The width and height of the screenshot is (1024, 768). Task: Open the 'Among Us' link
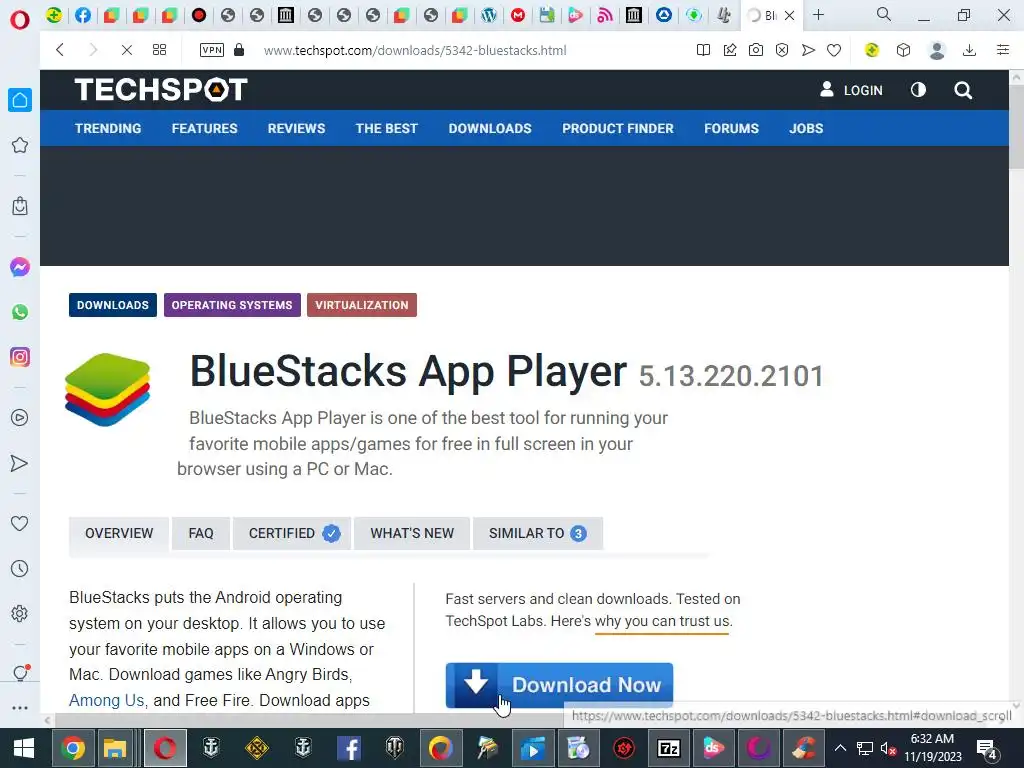tap(106, 701)
